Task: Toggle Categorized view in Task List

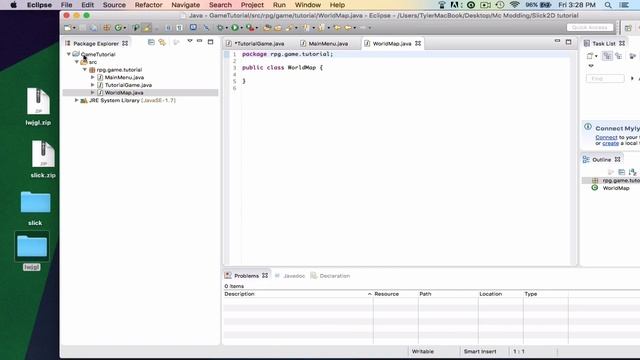Action: point(607,56)
